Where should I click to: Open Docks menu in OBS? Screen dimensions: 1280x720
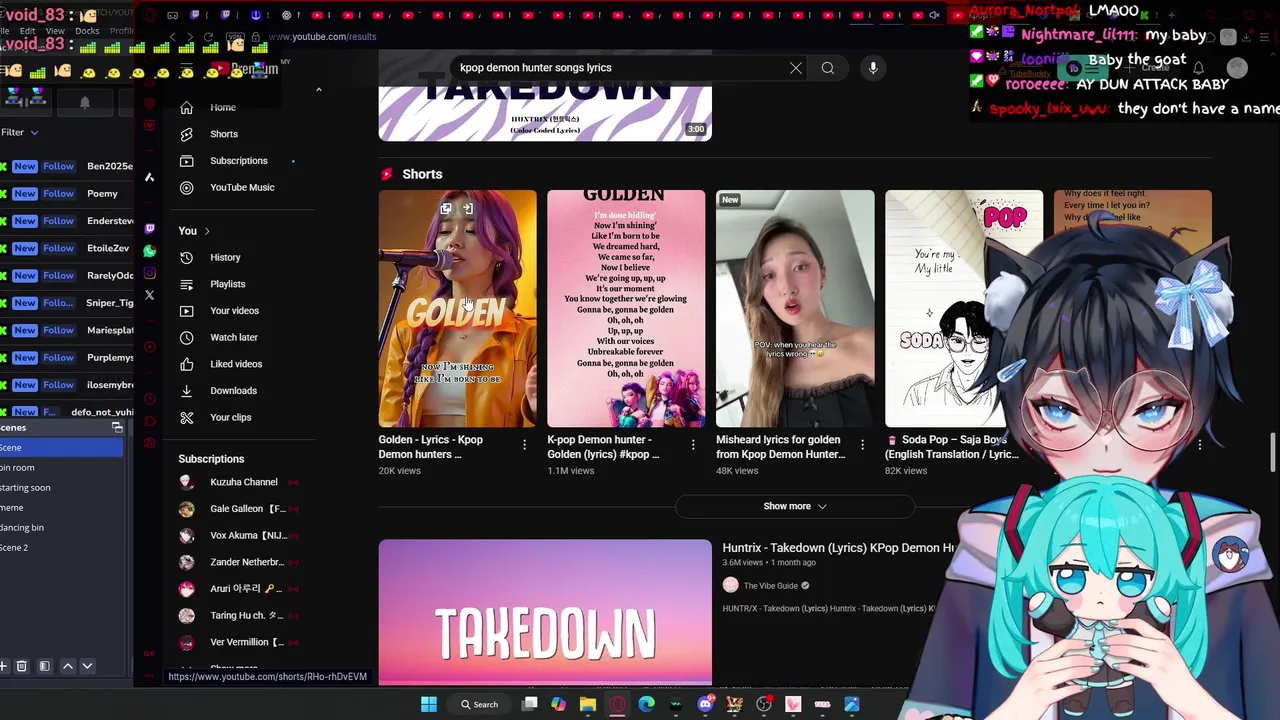coord(87,31)
